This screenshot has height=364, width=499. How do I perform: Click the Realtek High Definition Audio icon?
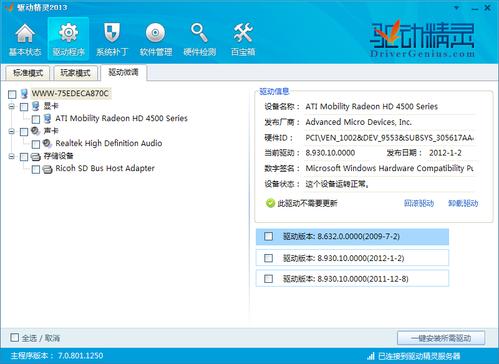tap(47, 143)
